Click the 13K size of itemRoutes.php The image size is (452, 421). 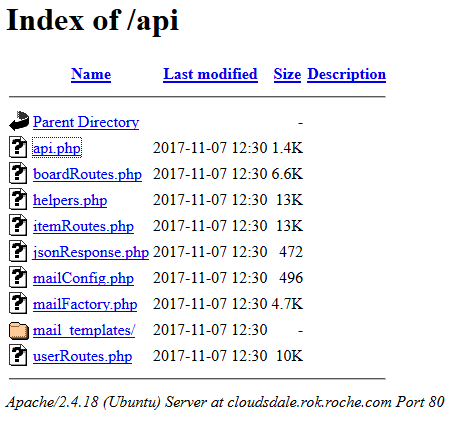point(290,226)
